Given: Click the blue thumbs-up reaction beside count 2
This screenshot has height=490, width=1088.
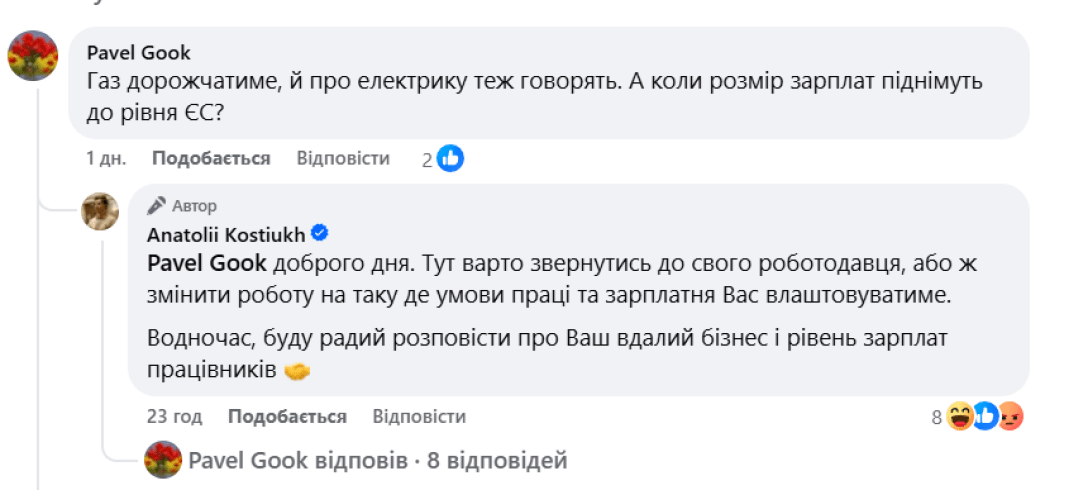Looking at the screenshot, I should tap(451, 158).
